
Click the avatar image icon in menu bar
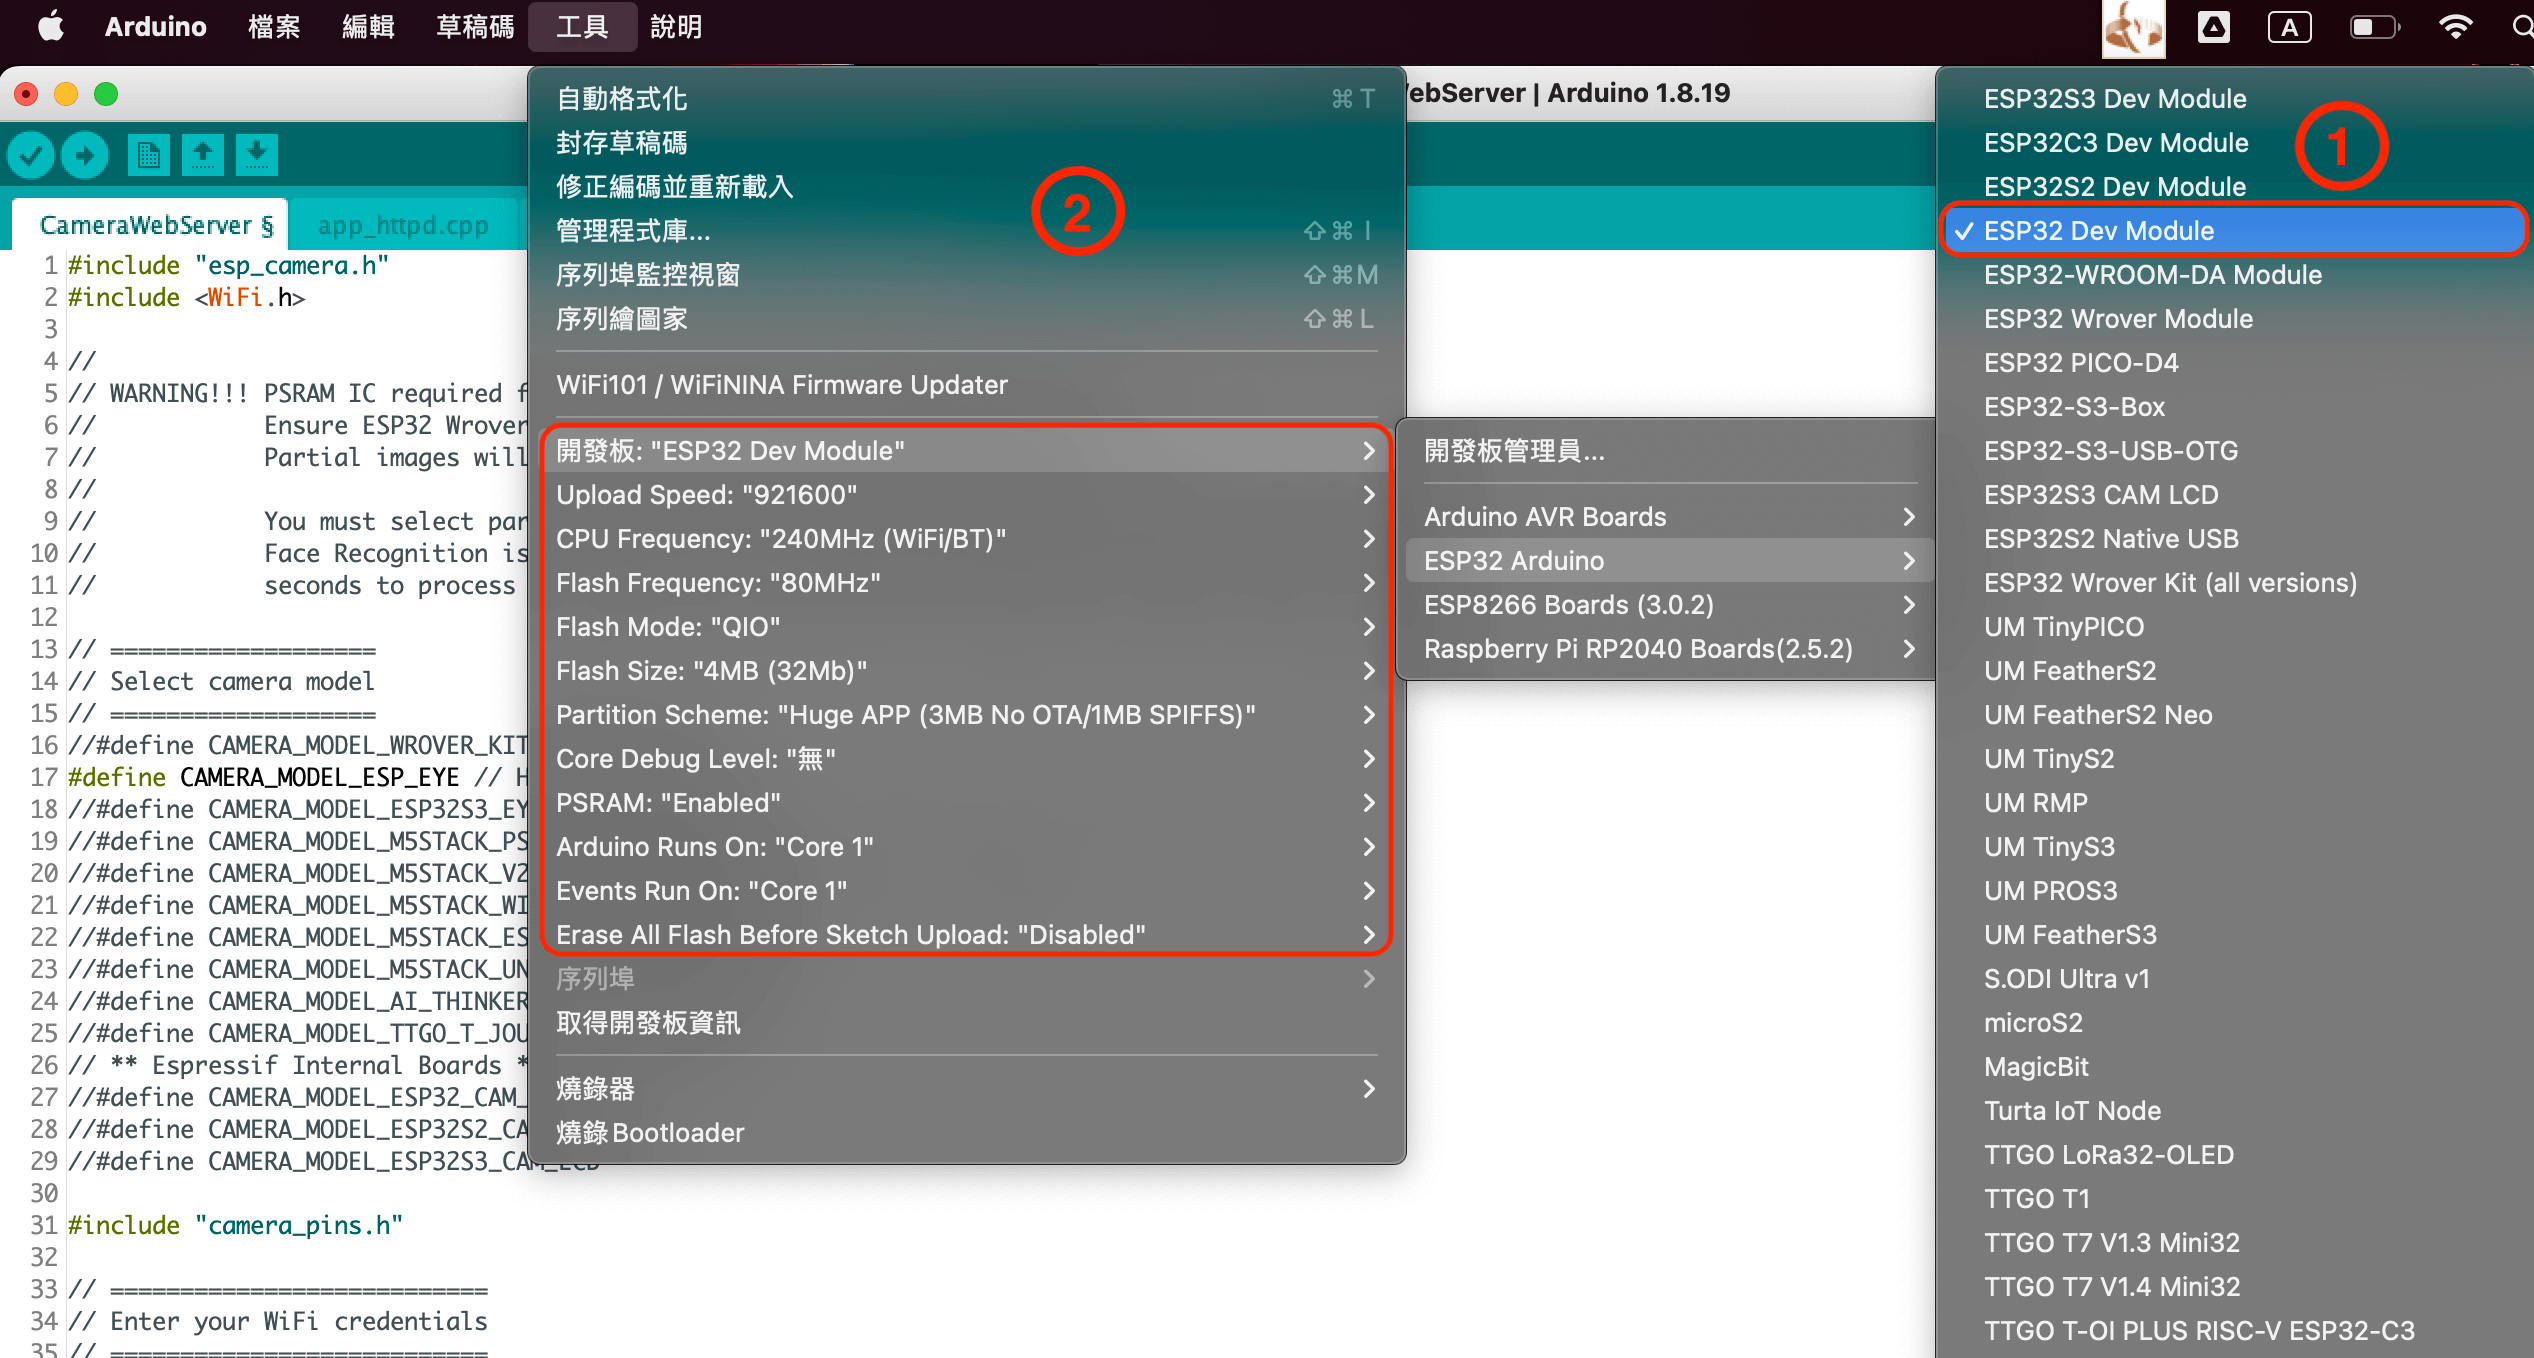pyautogui.click(x=2133, y=28)
